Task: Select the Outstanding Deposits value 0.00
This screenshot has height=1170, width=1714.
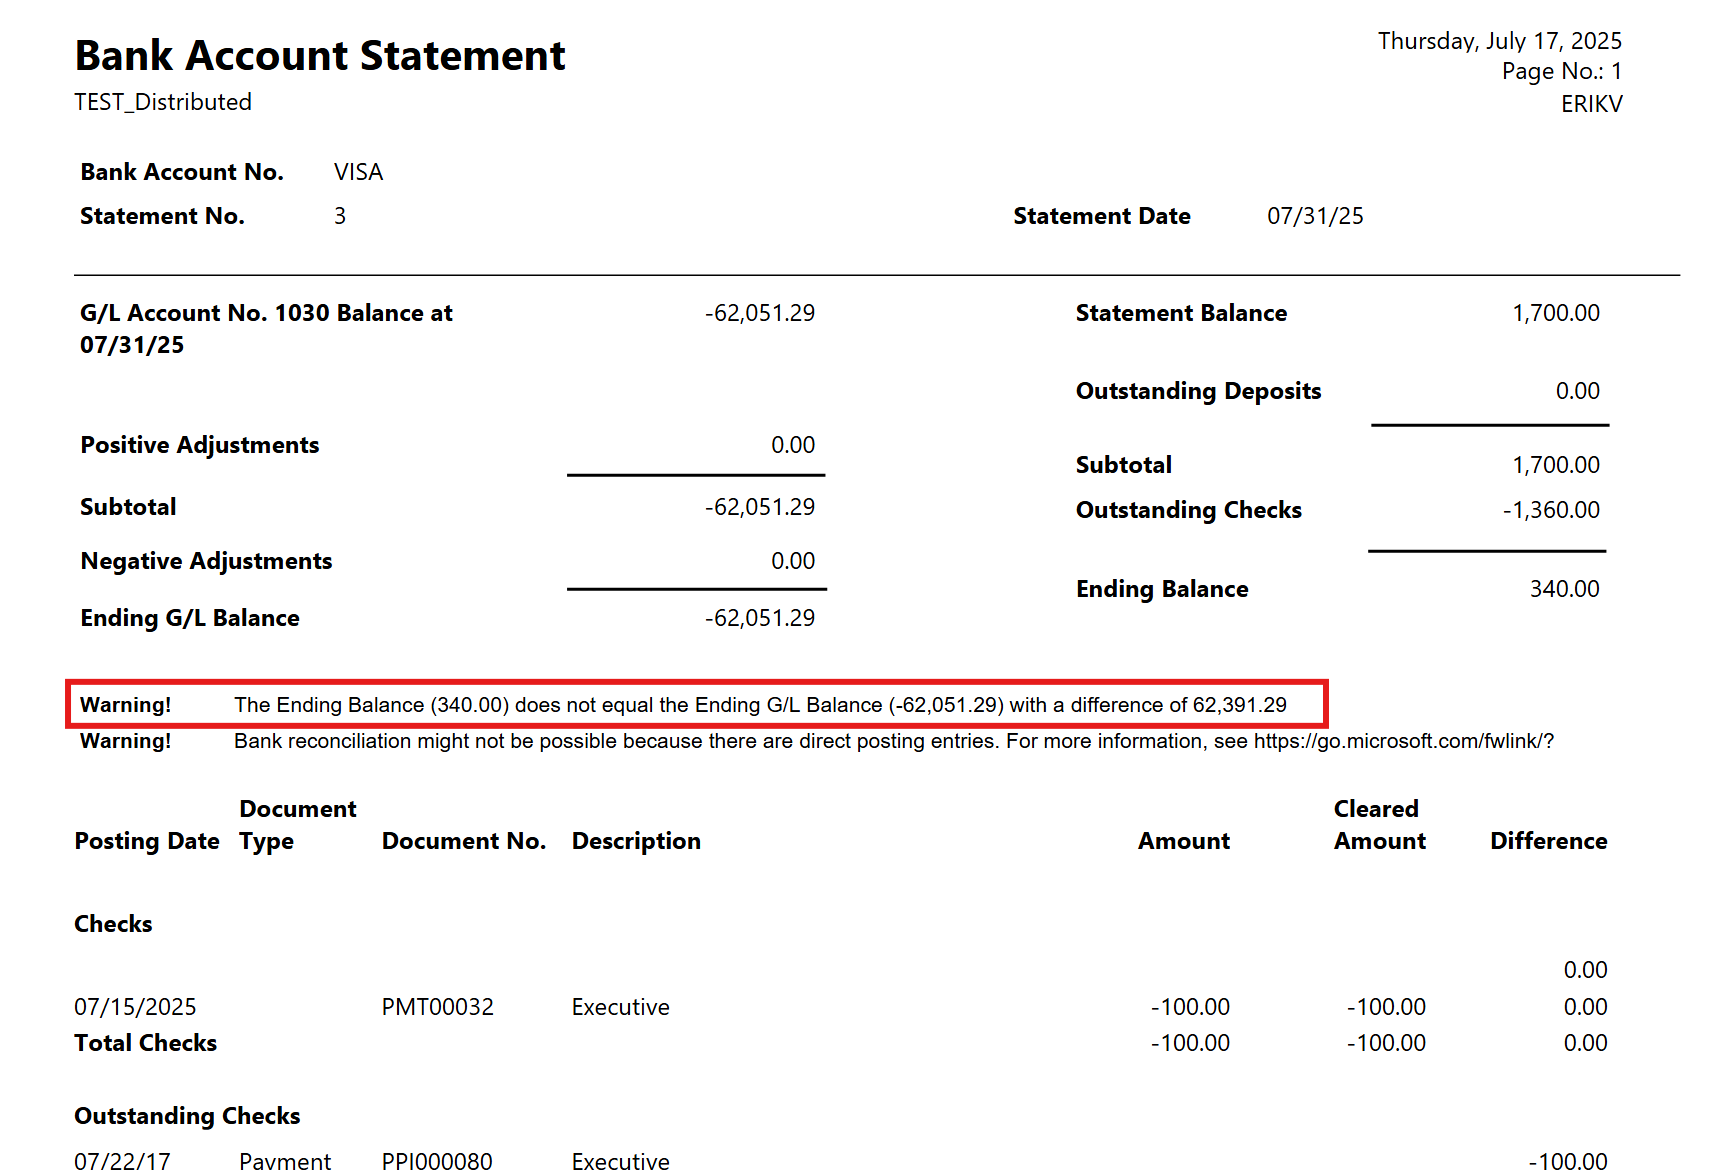Action: tap(1577, 391)
